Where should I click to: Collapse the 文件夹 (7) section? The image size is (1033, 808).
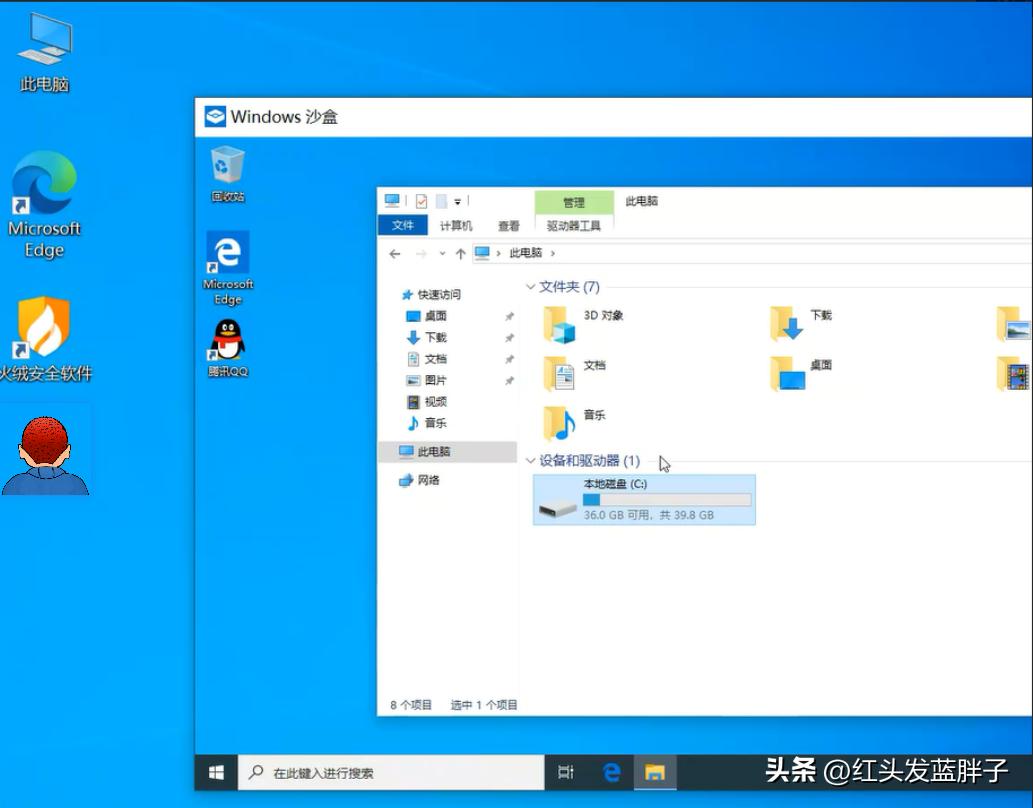tap(530, 287)
